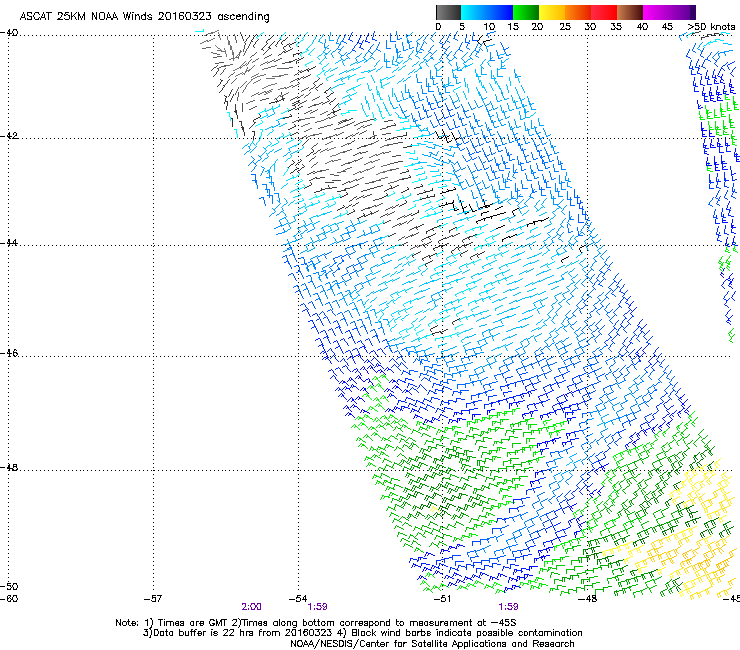This screenshot has width=740, height=650.
Task: Click the brown 35-40 knots legend segment
Action: click(630, 12)
